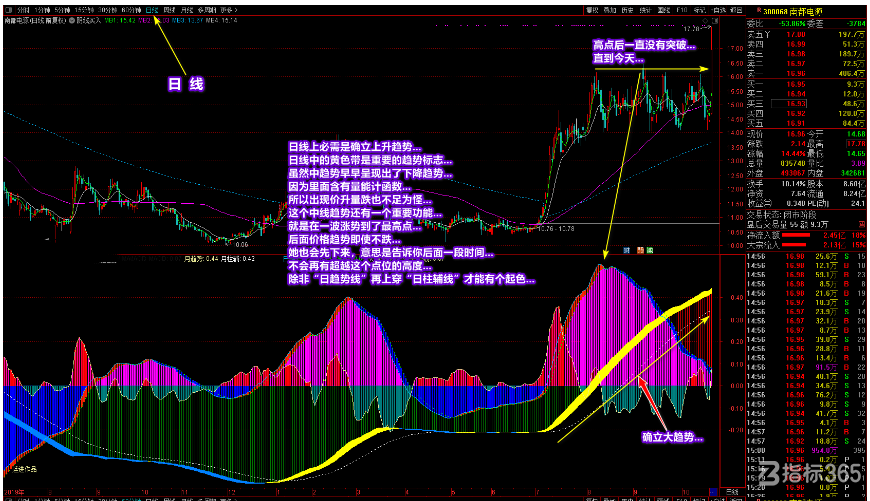Select the 15分钟 period tab

(x=84, y=10)
